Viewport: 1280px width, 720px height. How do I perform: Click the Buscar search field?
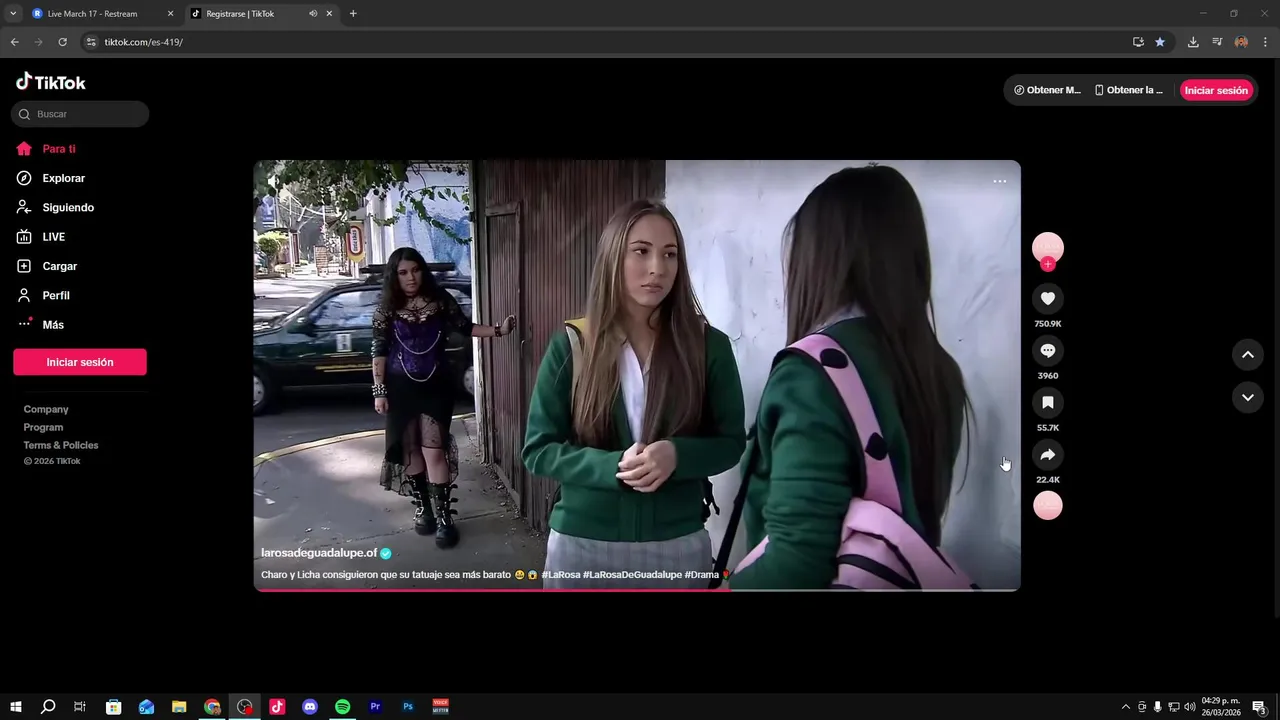(x=80, y=114)
